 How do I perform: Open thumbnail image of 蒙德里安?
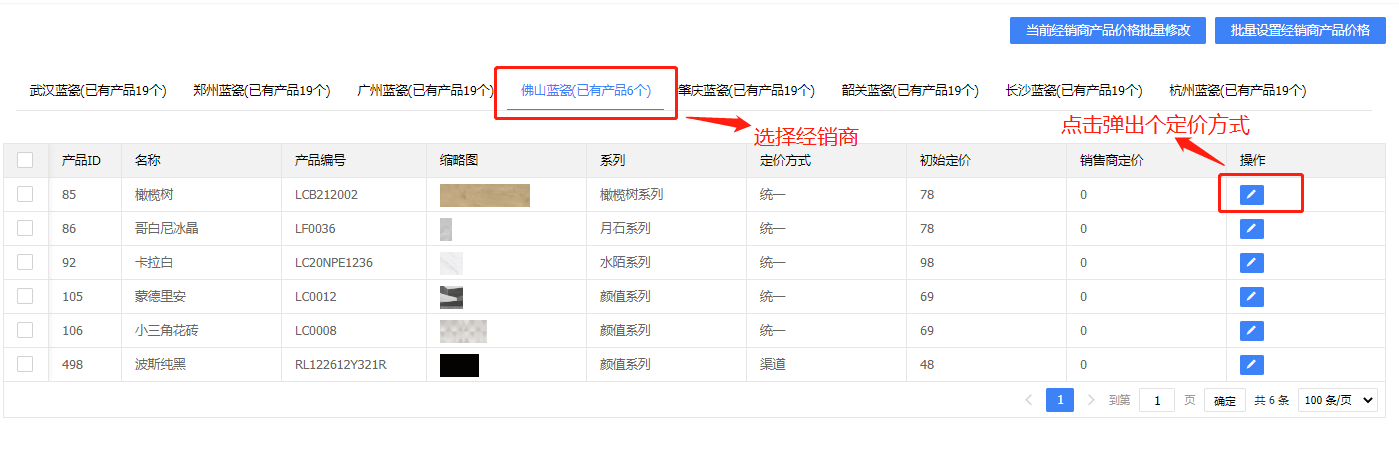[451, 297]
